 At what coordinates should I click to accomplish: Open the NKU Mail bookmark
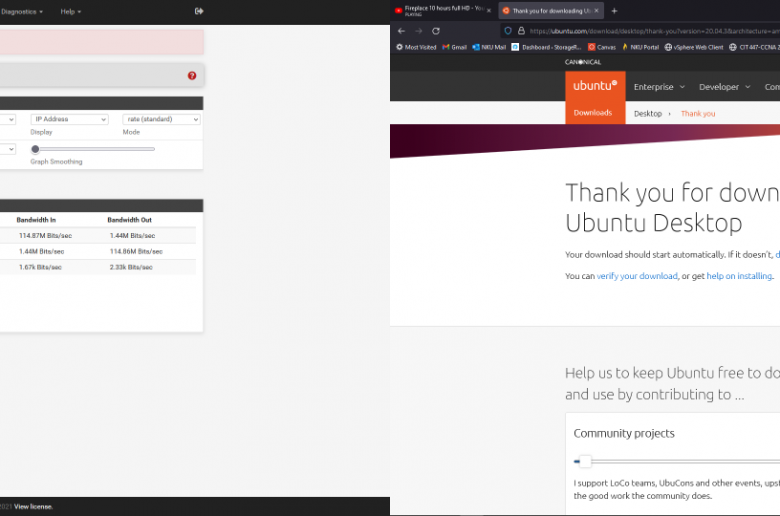[489, 47]
